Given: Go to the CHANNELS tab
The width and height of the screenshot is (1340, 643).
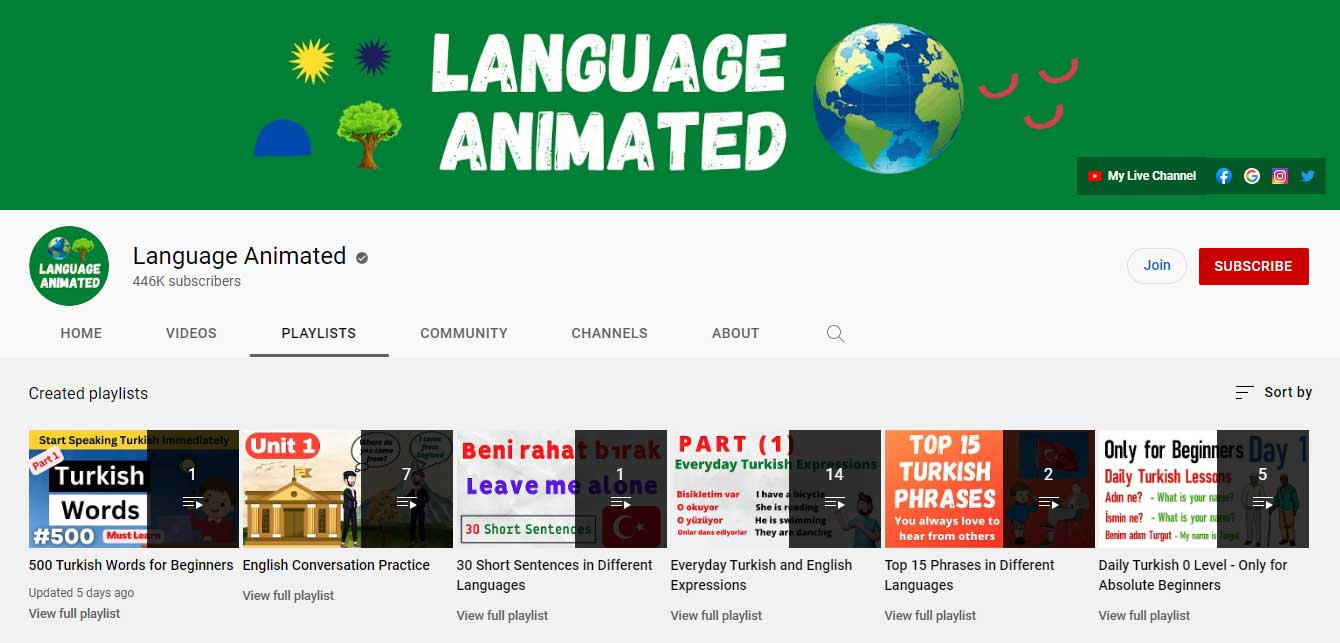Looking at the screenshot, I should (609, 333).
